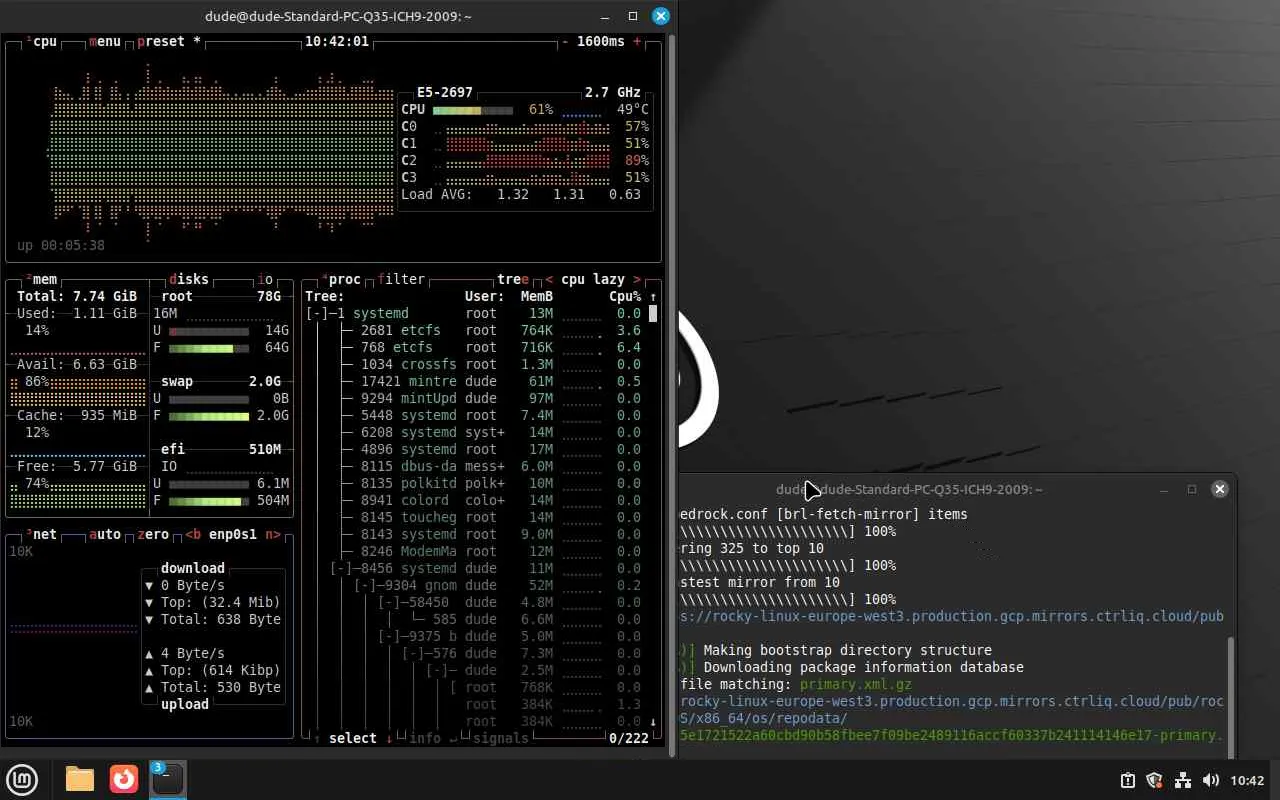Click the CPU total usage meter

[473, 109]
